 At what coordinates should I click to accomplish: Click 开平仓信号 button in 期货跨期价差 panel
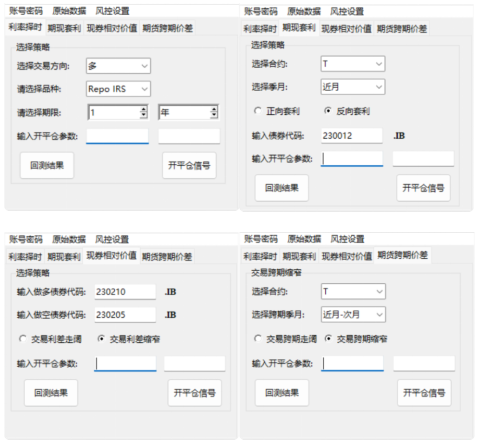pos(424,393)
